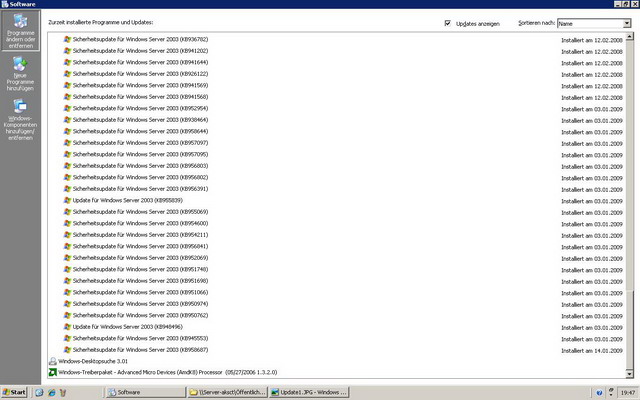Click the install date in the KB952954 row
Viewport: 640px width, 400px height.
592,109
